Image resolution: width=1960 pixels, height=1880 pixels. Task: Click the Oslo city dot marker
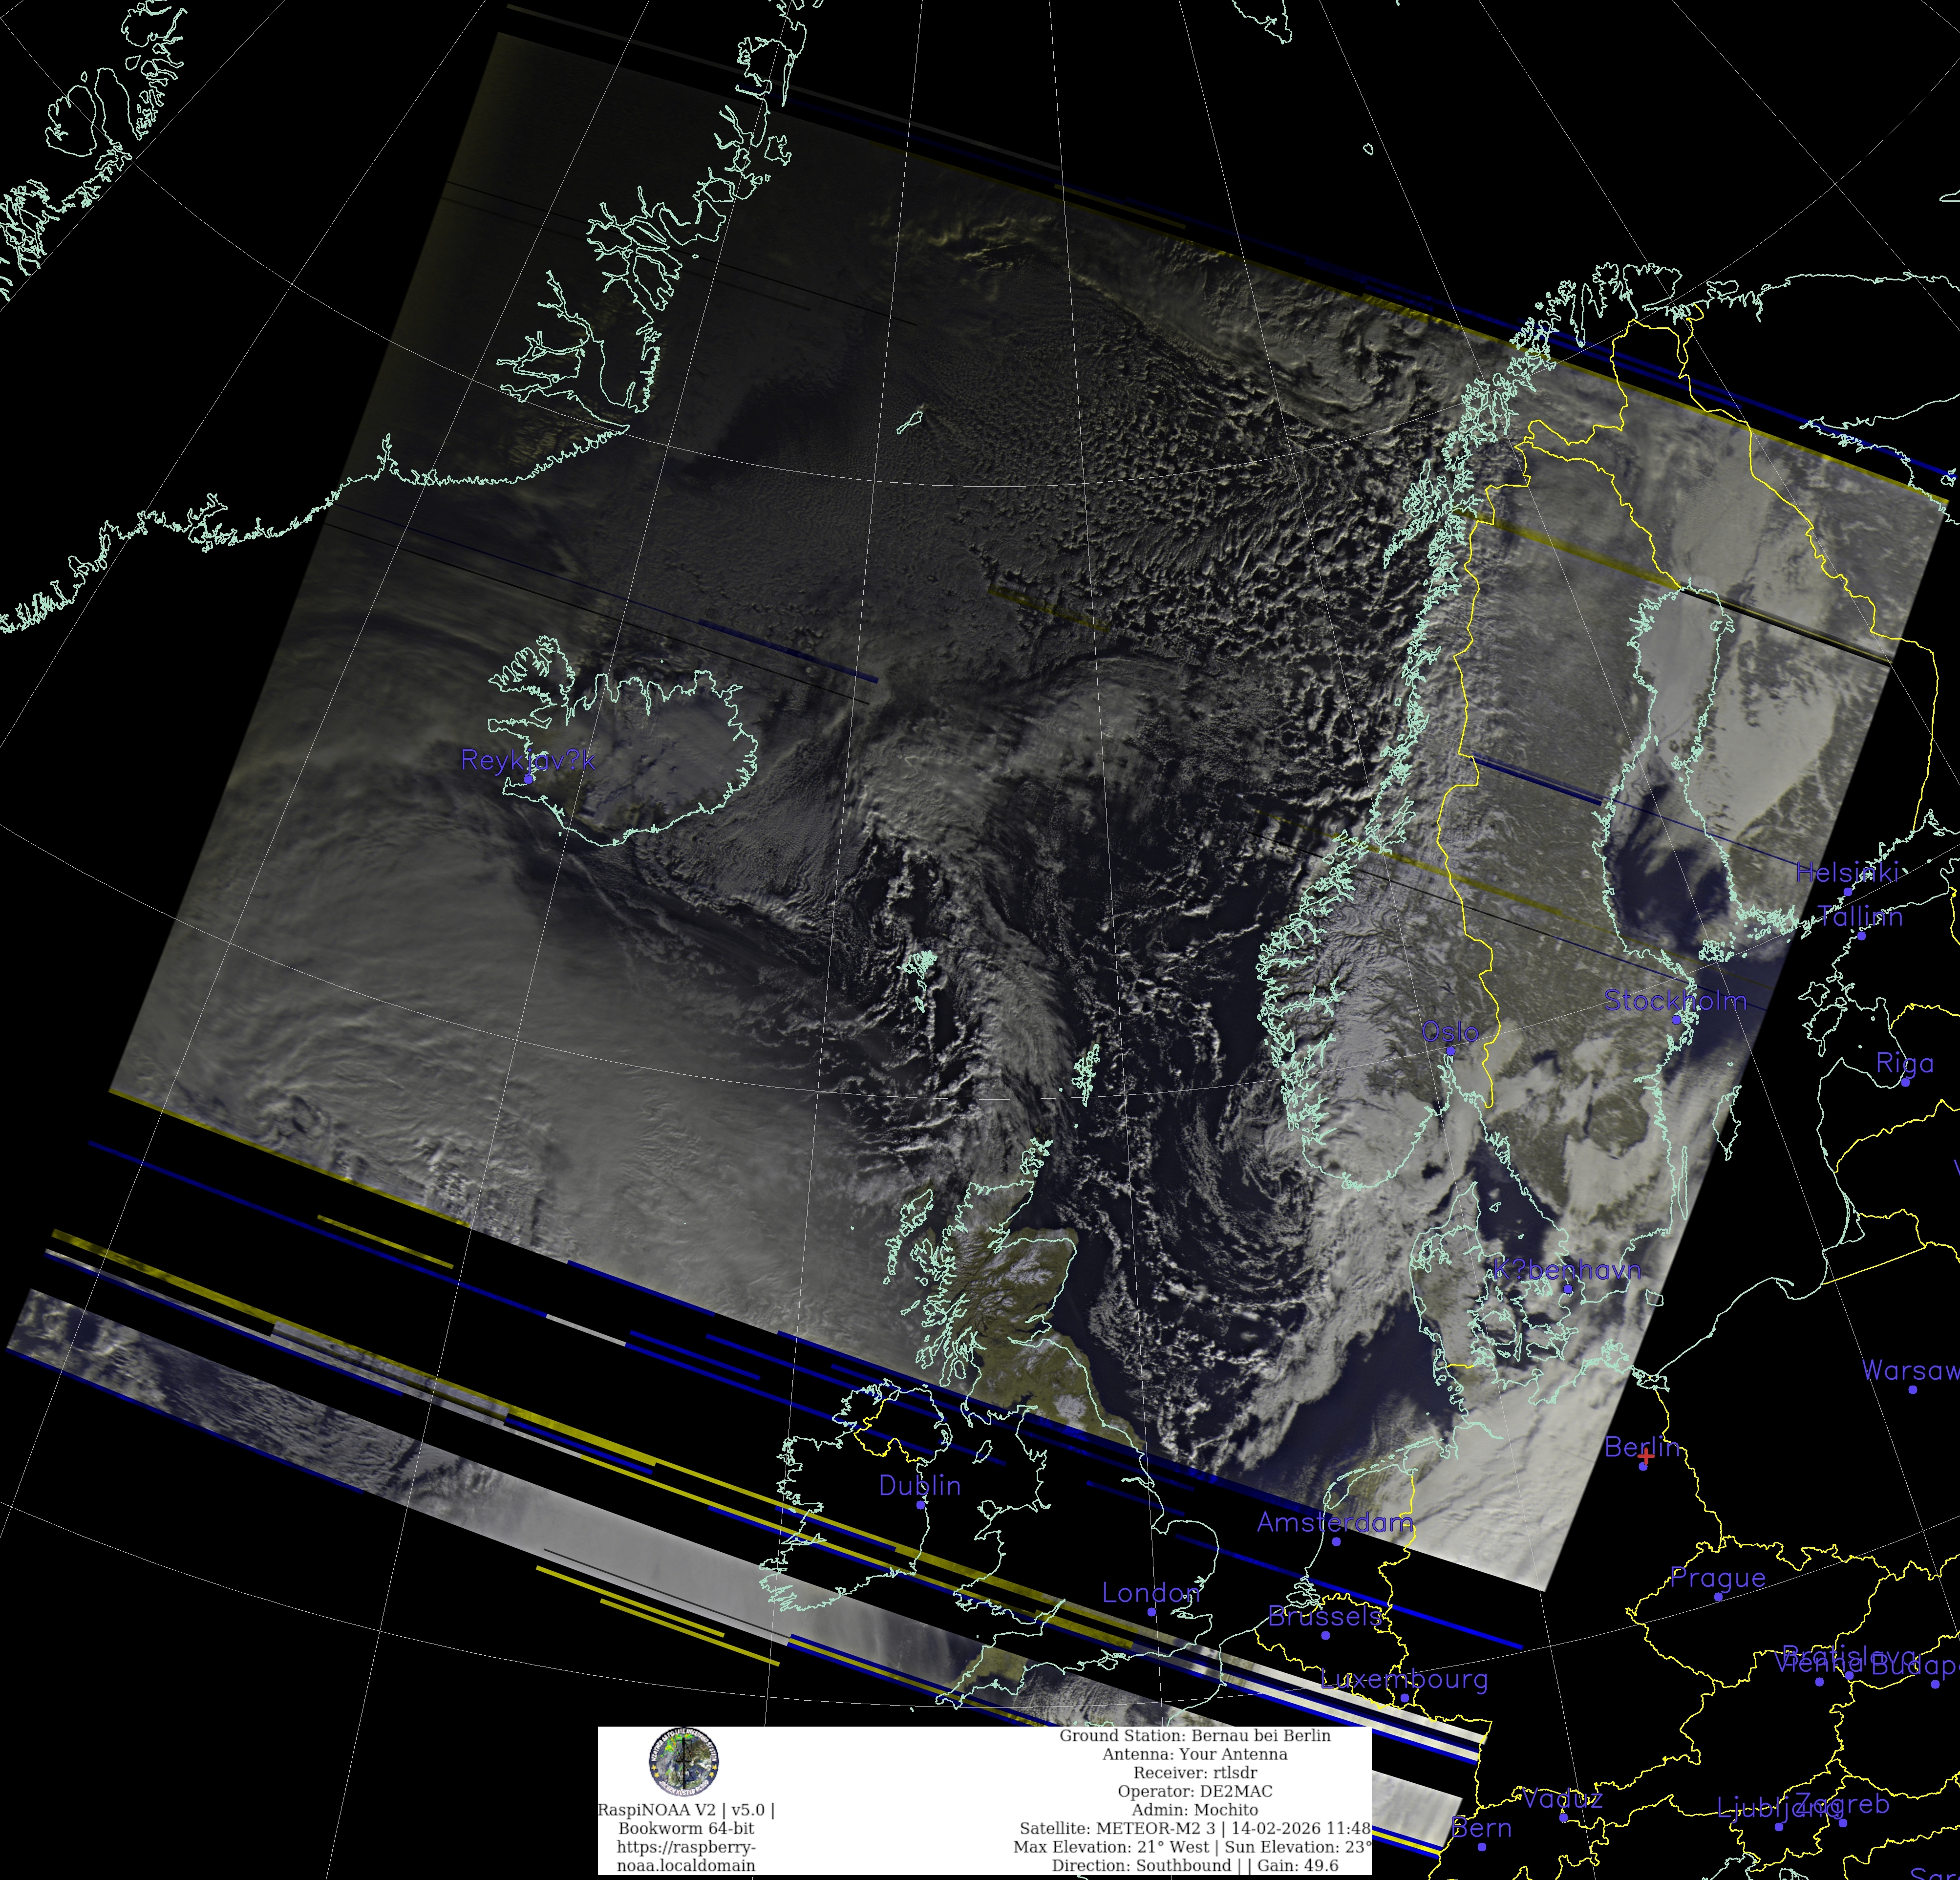pyautogui.click(x=1450, y=1051)
